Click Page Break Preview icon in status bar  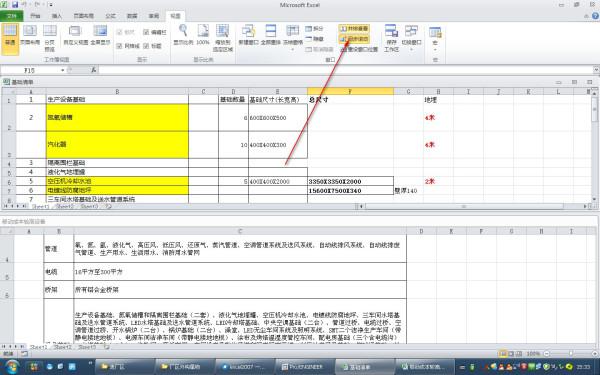coord(518,354)
